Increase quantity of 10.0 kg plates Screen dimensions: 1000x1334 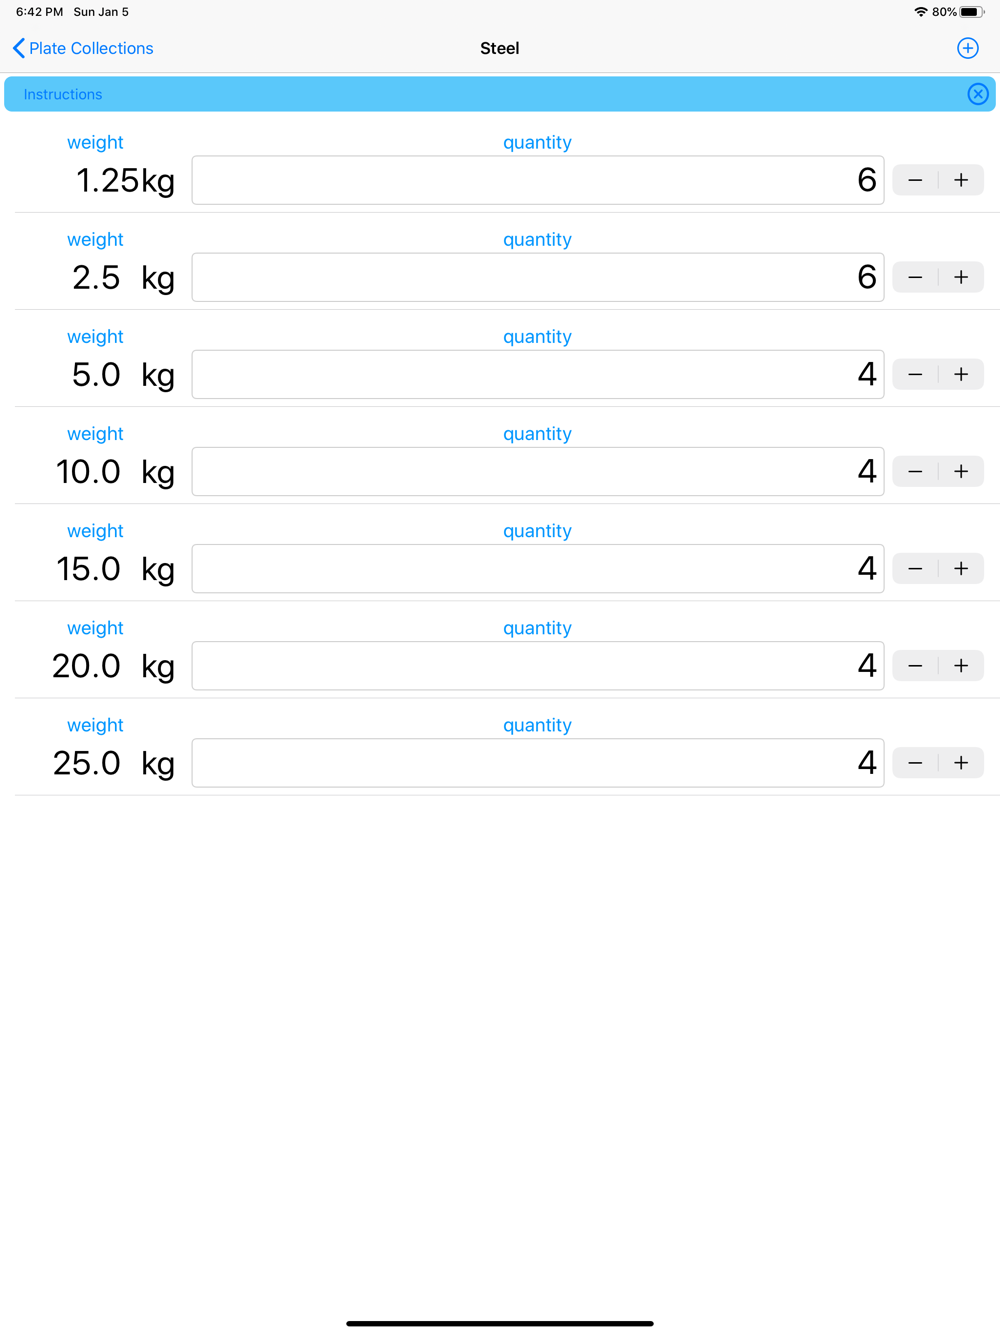961,471
